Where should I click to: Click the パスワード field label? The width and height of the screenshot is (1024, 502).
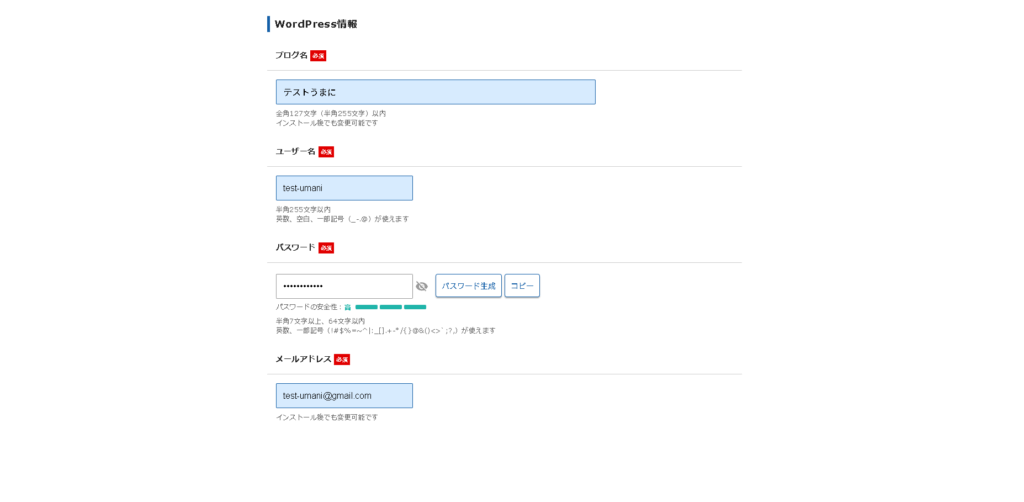pyautogui.click(x=295, y=247)
